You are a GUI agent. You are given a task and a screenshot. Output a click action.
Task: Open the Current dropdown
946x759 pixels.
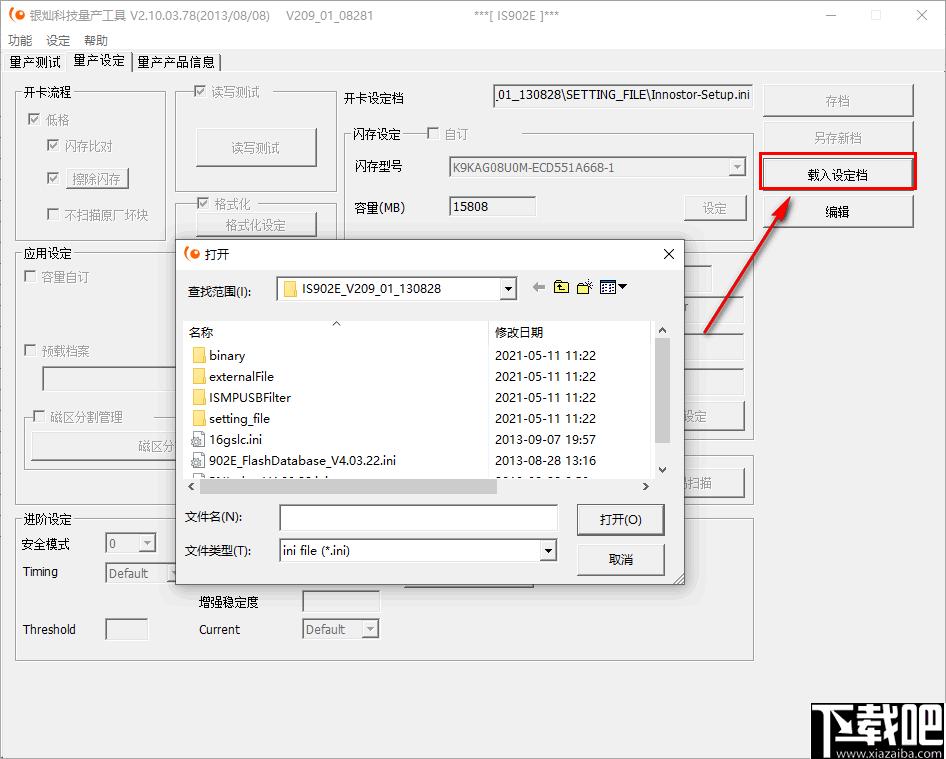coord(370,629)
